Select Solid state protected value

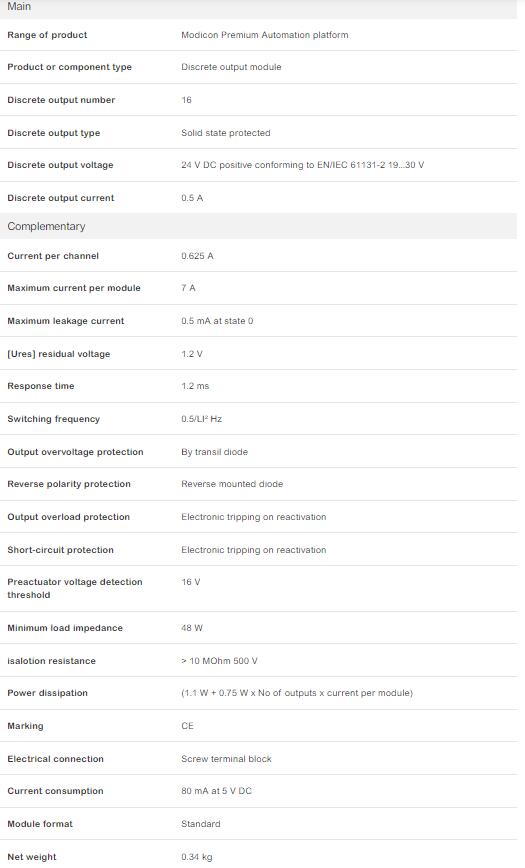point(225,133)
